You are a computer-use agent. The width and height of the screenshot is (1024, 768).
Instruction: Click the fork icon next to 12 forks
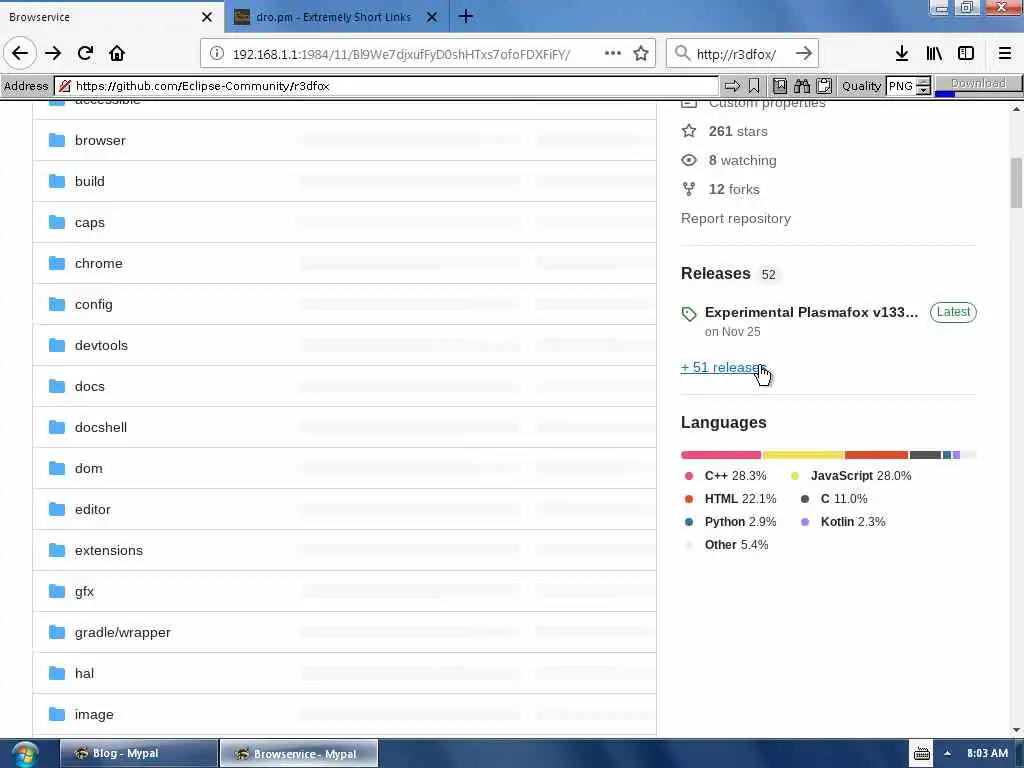click(x=689, y=189)
